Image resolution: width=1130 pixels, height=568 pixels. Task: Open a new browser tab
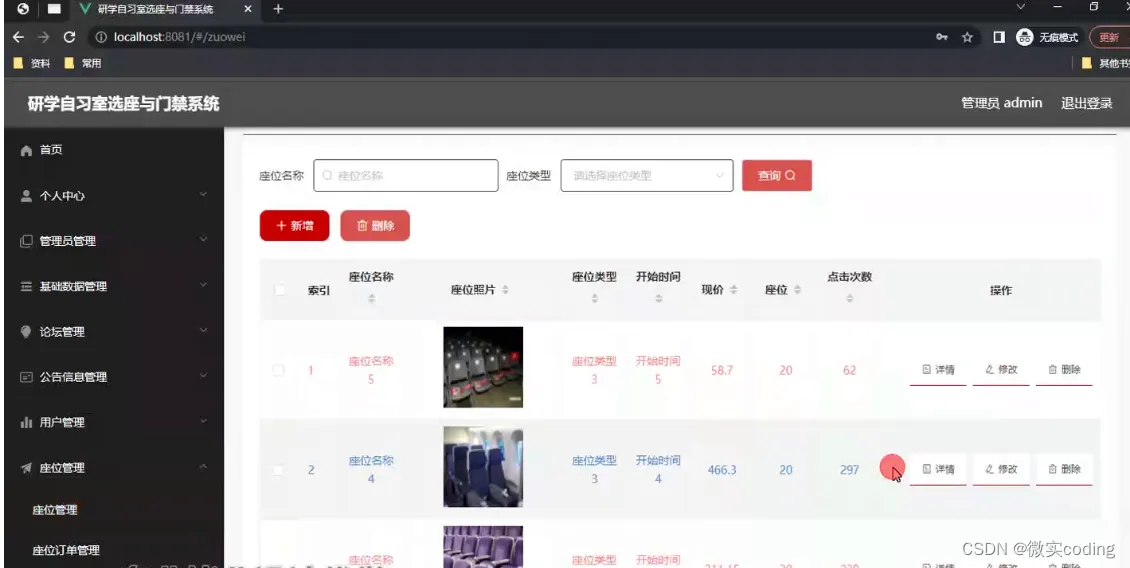point(278,9)
